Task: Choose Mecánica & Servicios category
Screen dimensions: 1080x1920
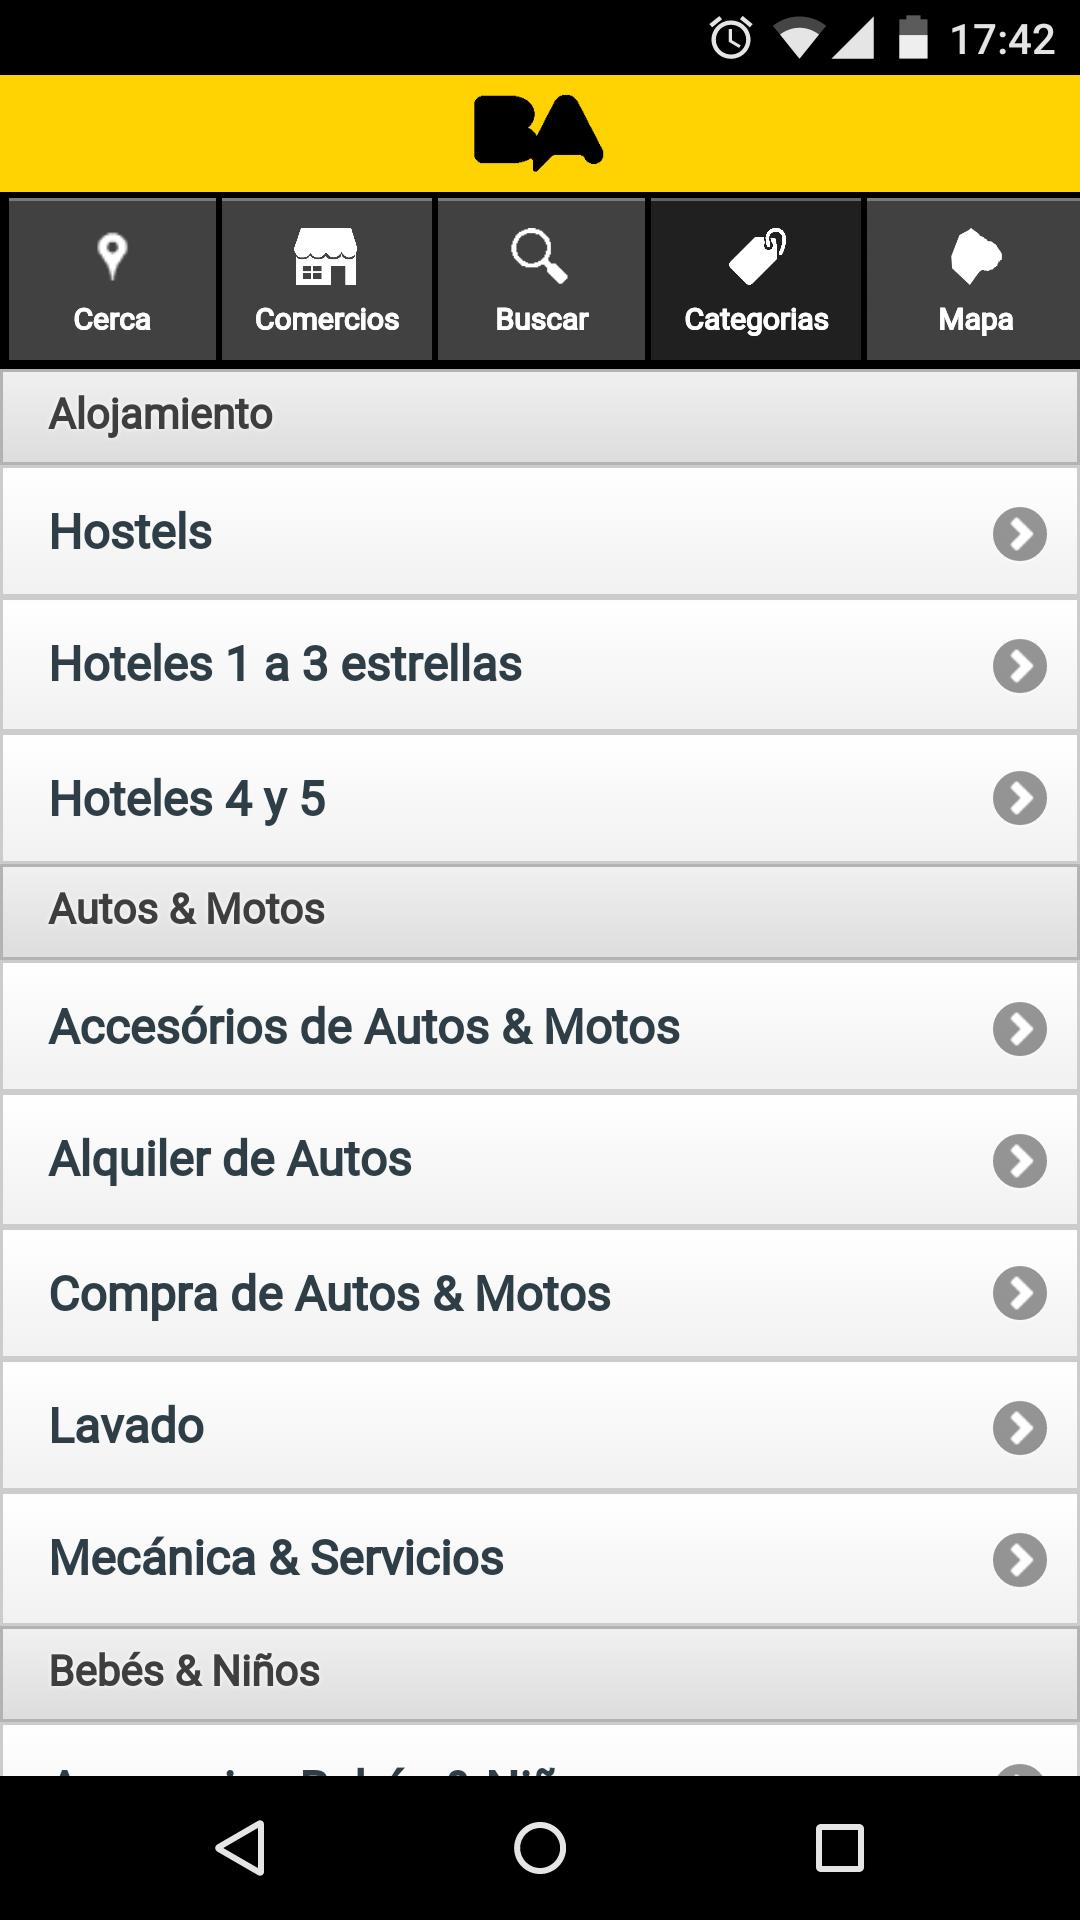Action: (277, 1558)
